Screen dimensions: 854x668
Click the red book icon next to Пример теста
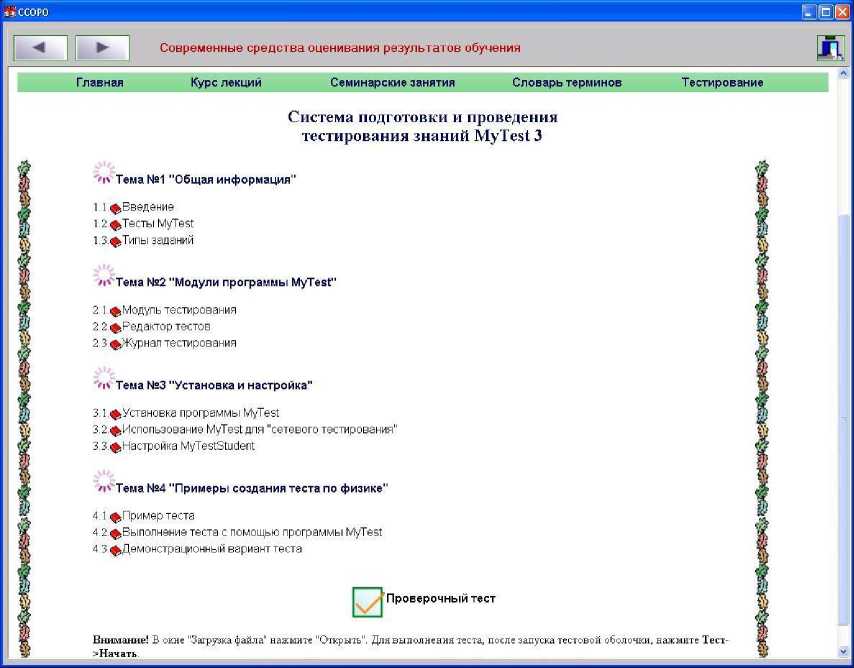115,518
